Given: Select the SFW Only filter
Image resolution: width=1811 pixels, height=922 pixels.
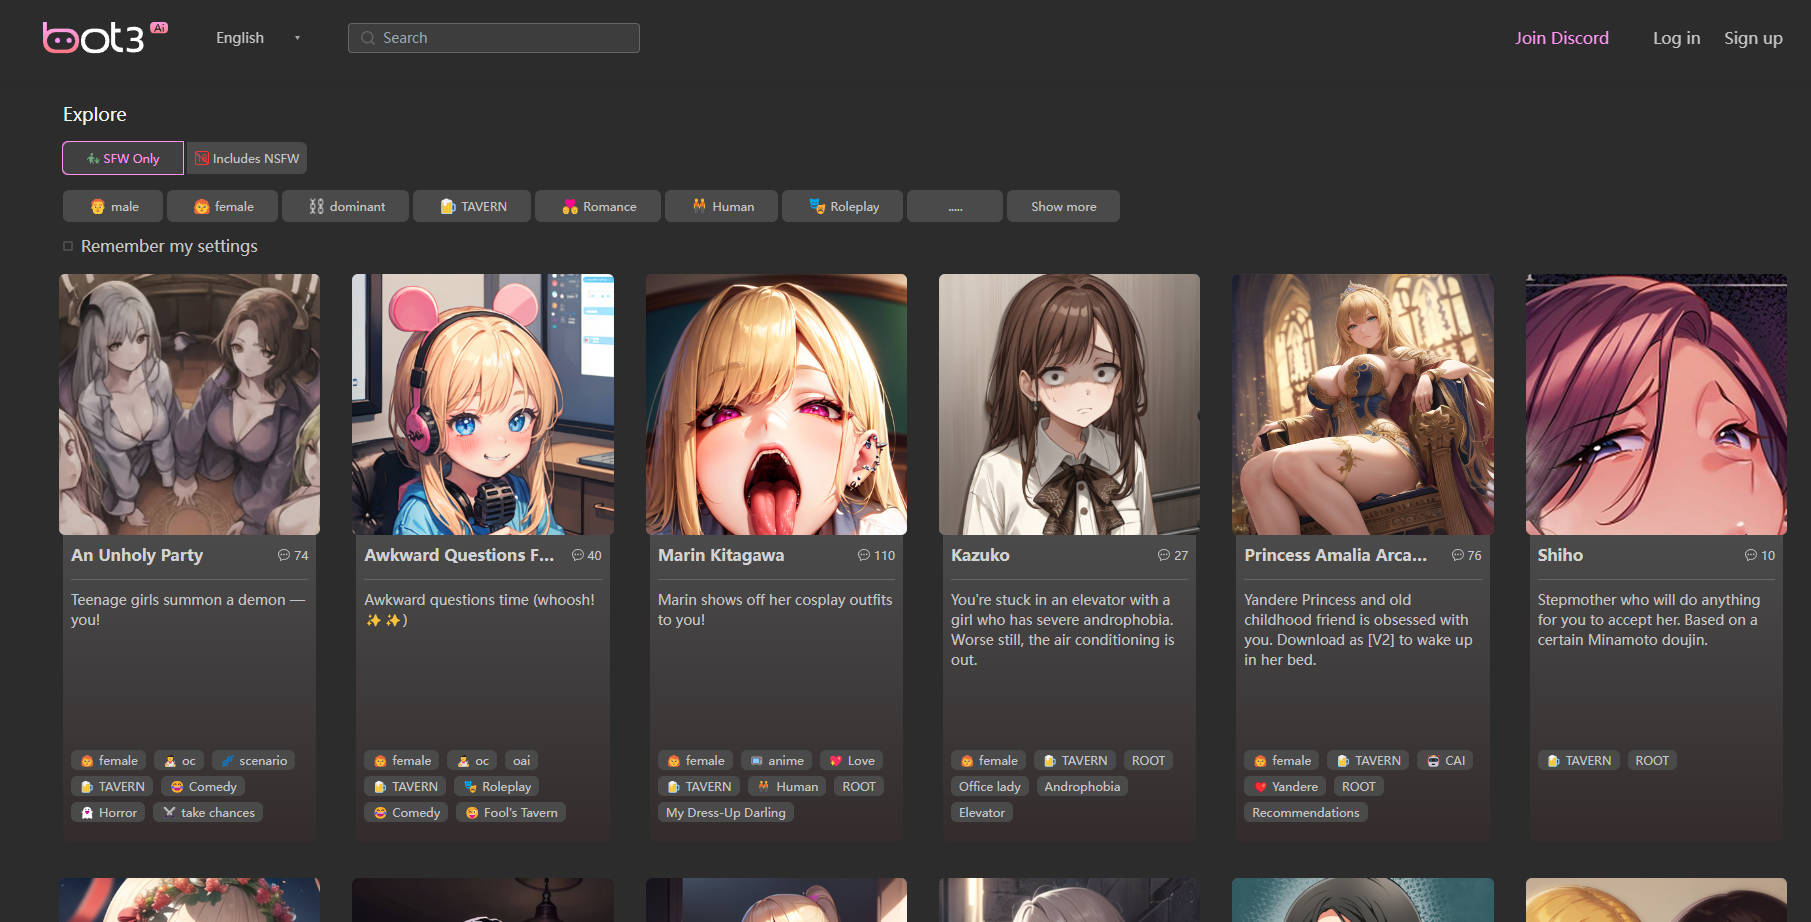Looking at the screenshot, I should pos(123,158).
